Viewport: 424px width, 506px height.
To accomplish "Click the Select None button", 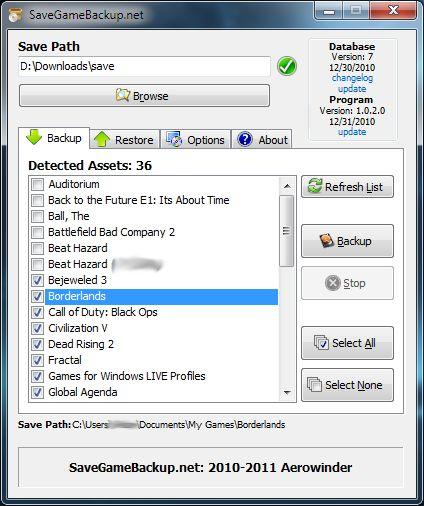I will point(347,385).
